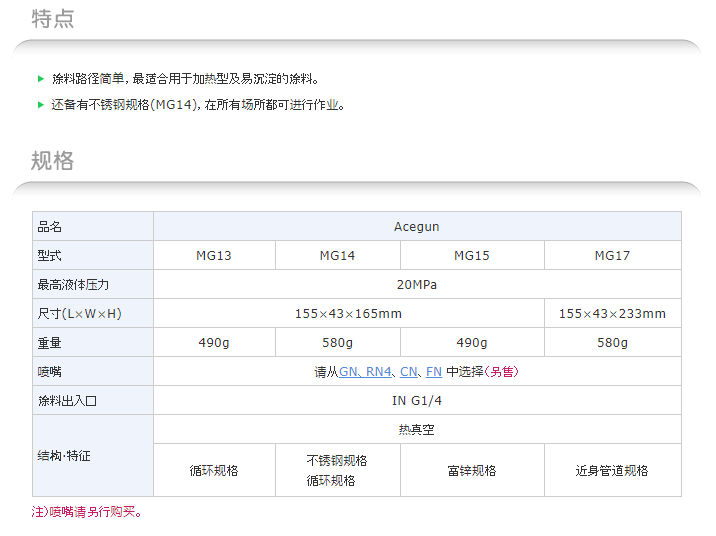The height and width of the screenshot is (536, 716).
Task: Click the 结构·特征 row header
Action: [93, 456]
